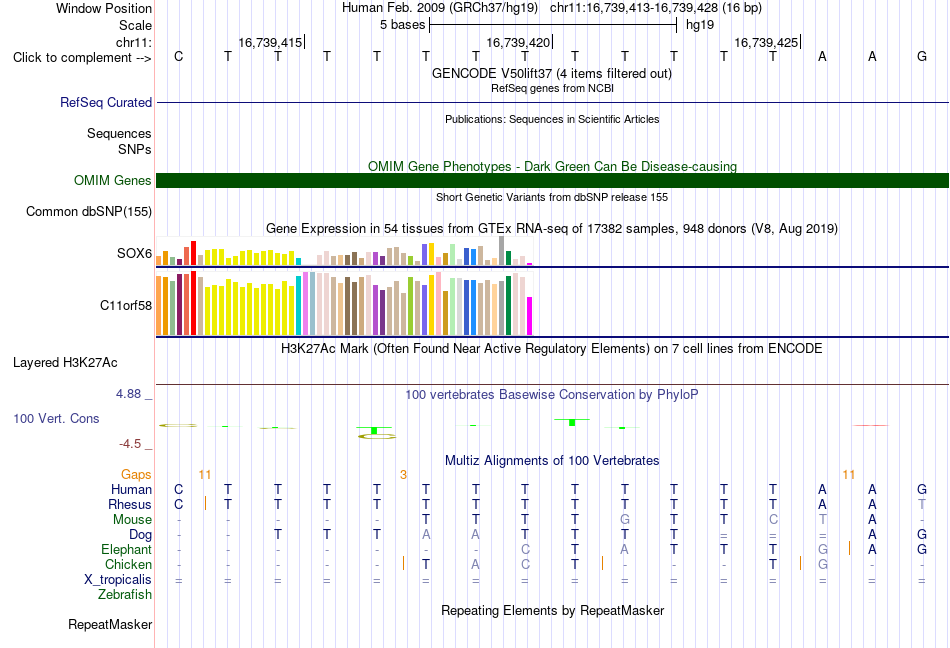Click the Scale label

tap(135, 25)
